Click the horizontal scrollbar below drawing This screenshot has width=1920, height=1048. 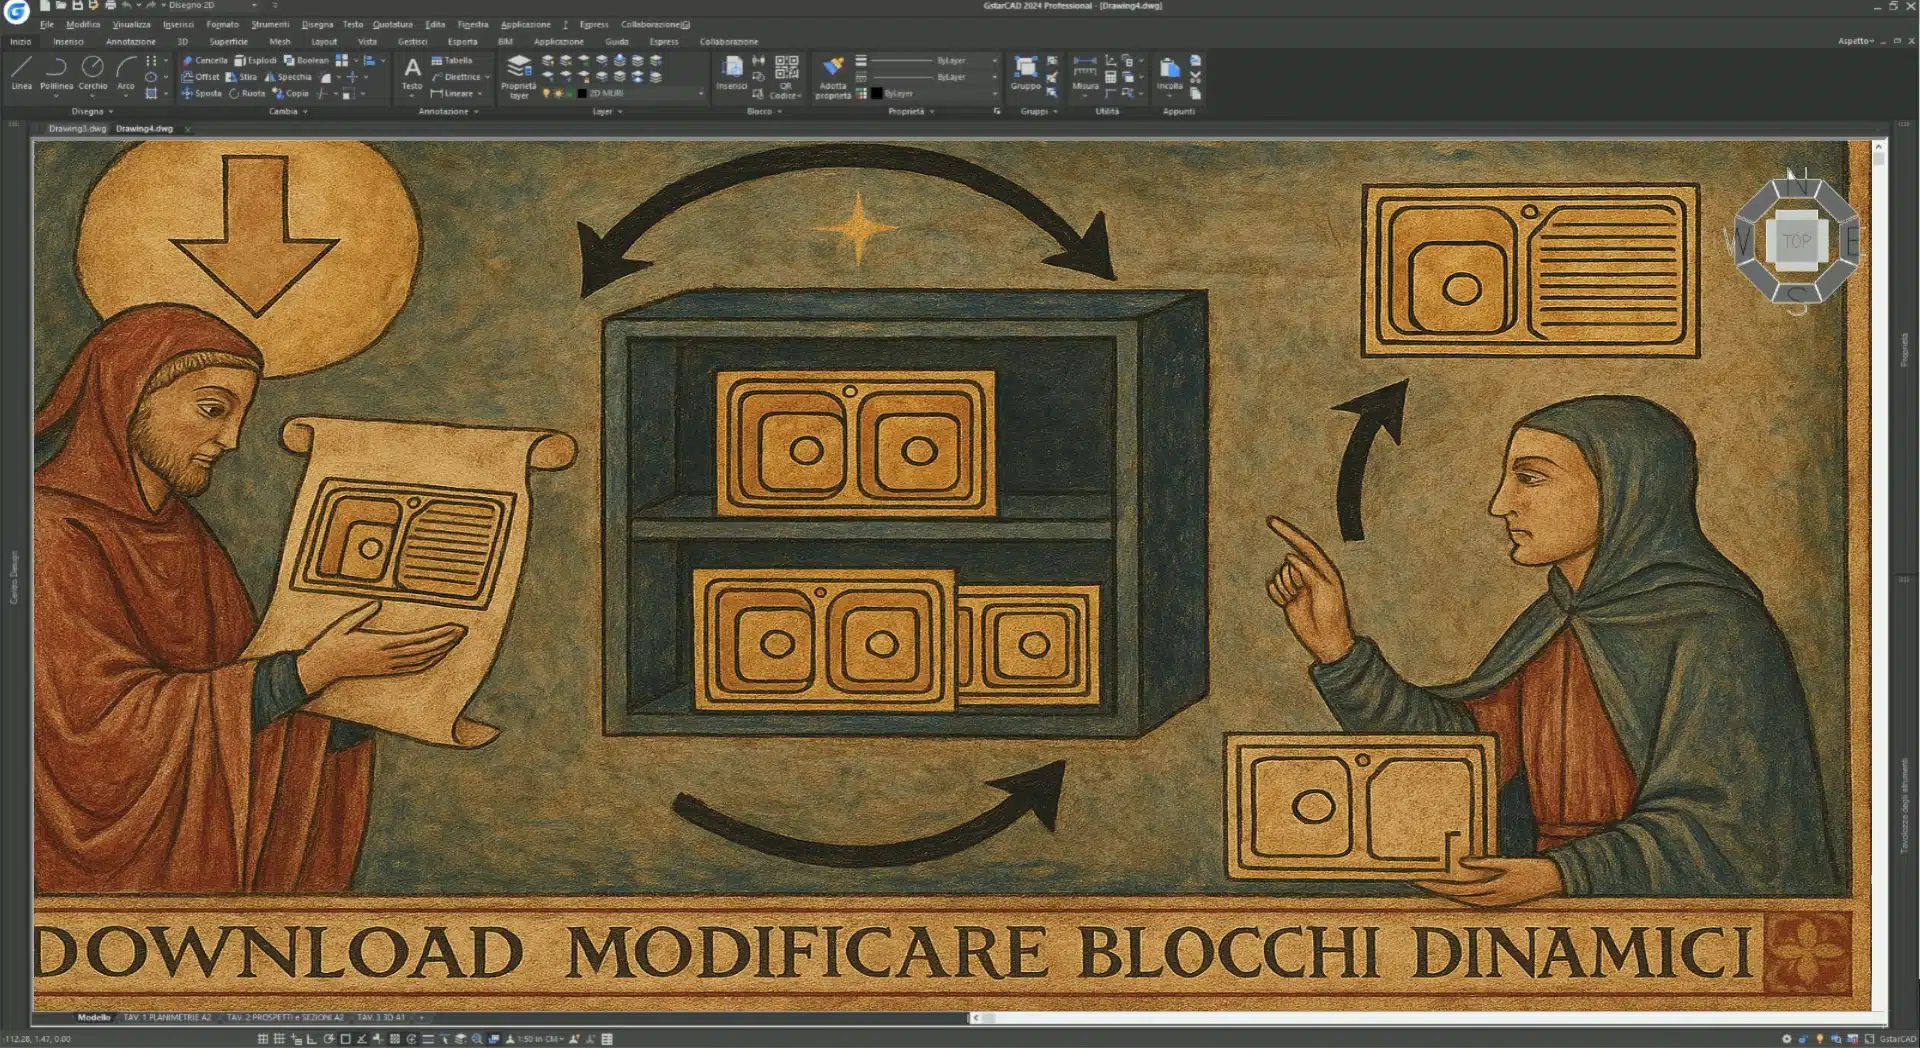click(x=1428, y=1018)
